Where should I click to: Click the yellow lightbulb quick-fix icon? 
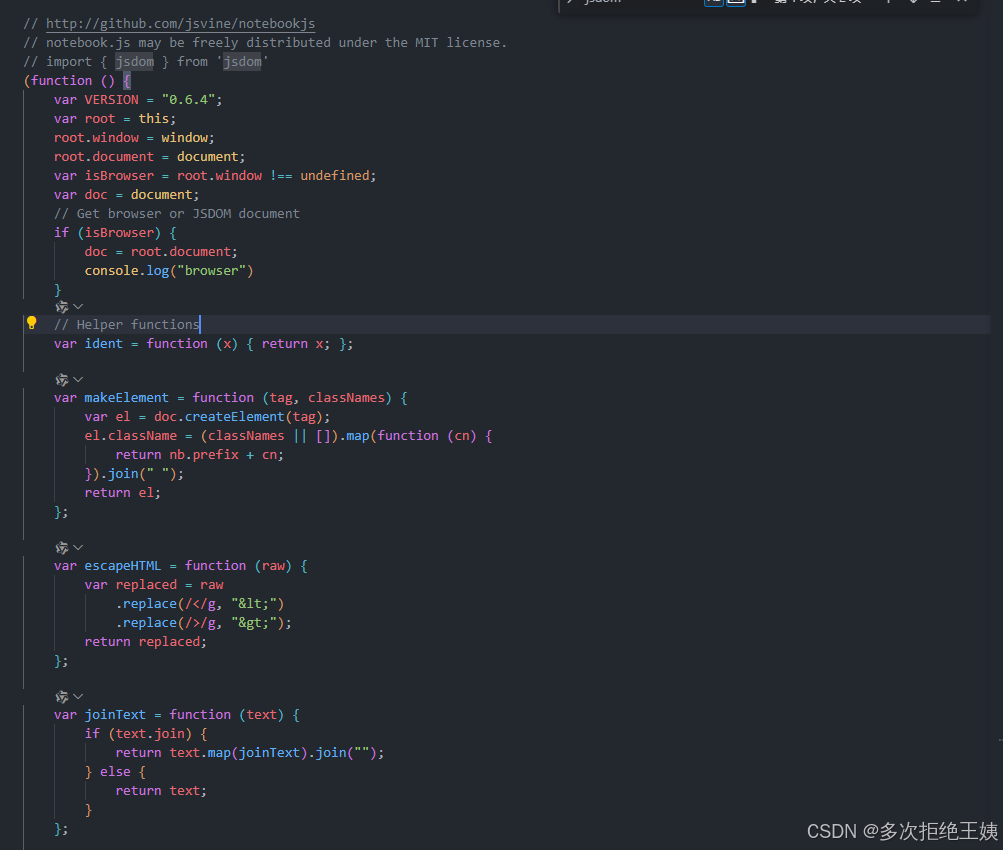pos(31,323)
